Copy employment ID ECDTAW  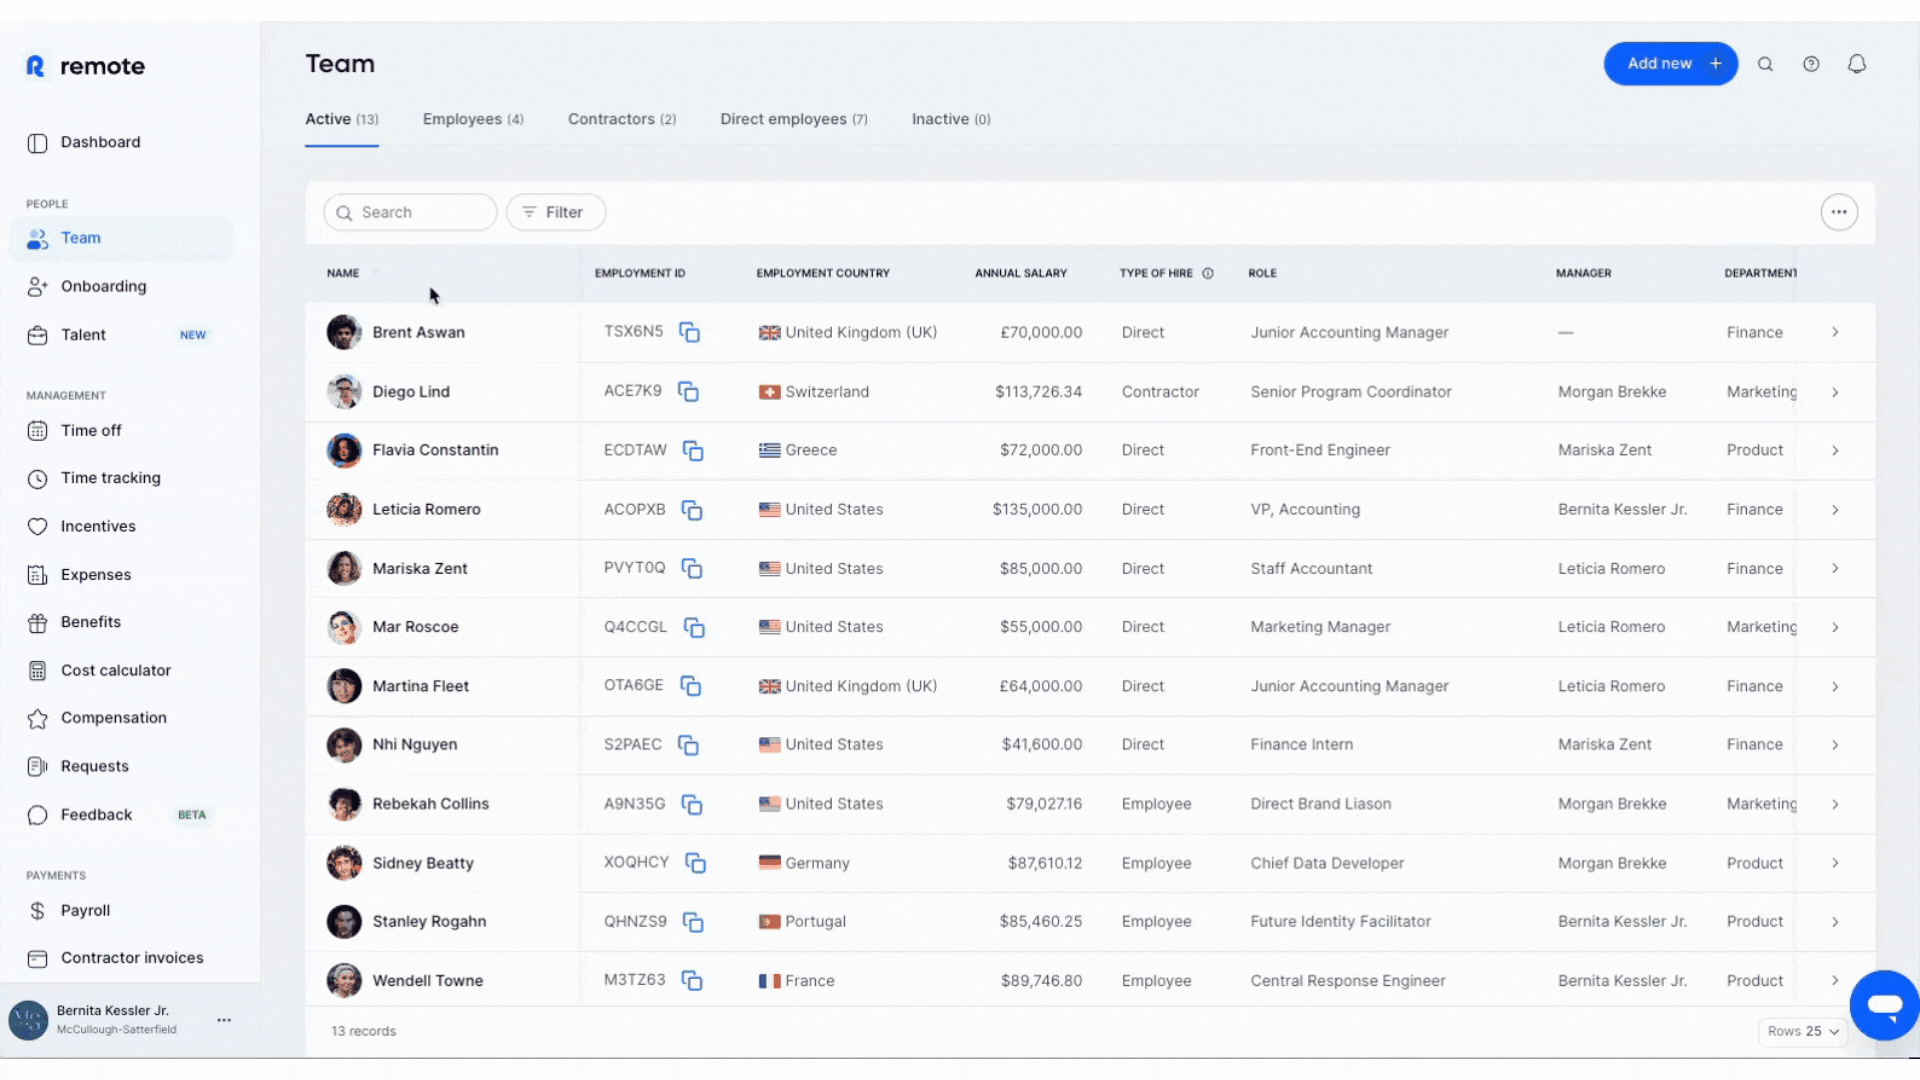[x=693, y=450]
